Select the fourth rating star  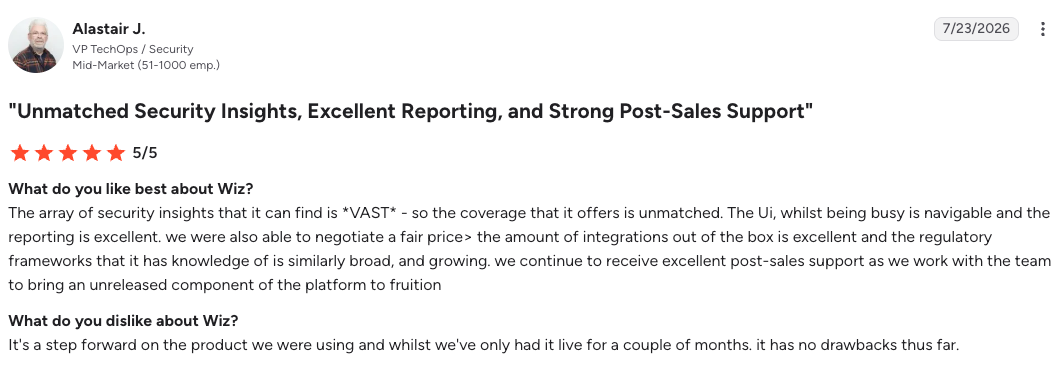93,153
